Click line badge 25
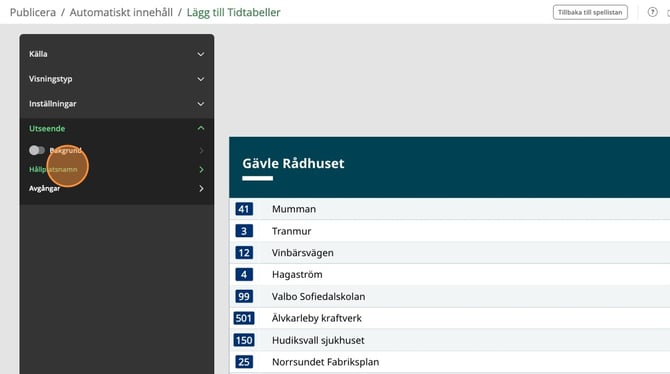Image resolution: width=670 pixels, height=374 pixels. (244, 362)
